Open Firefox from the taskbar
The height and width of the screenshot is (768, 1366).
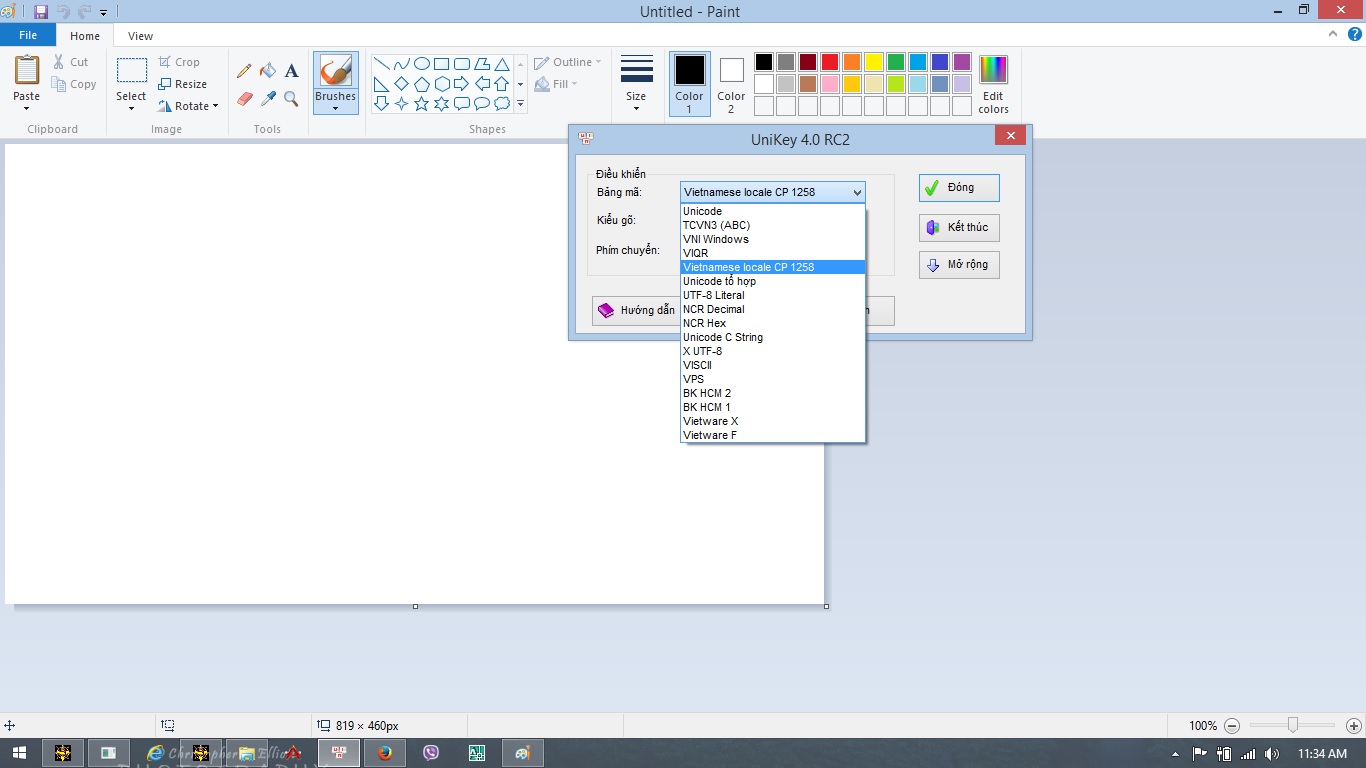coord(385,753)
